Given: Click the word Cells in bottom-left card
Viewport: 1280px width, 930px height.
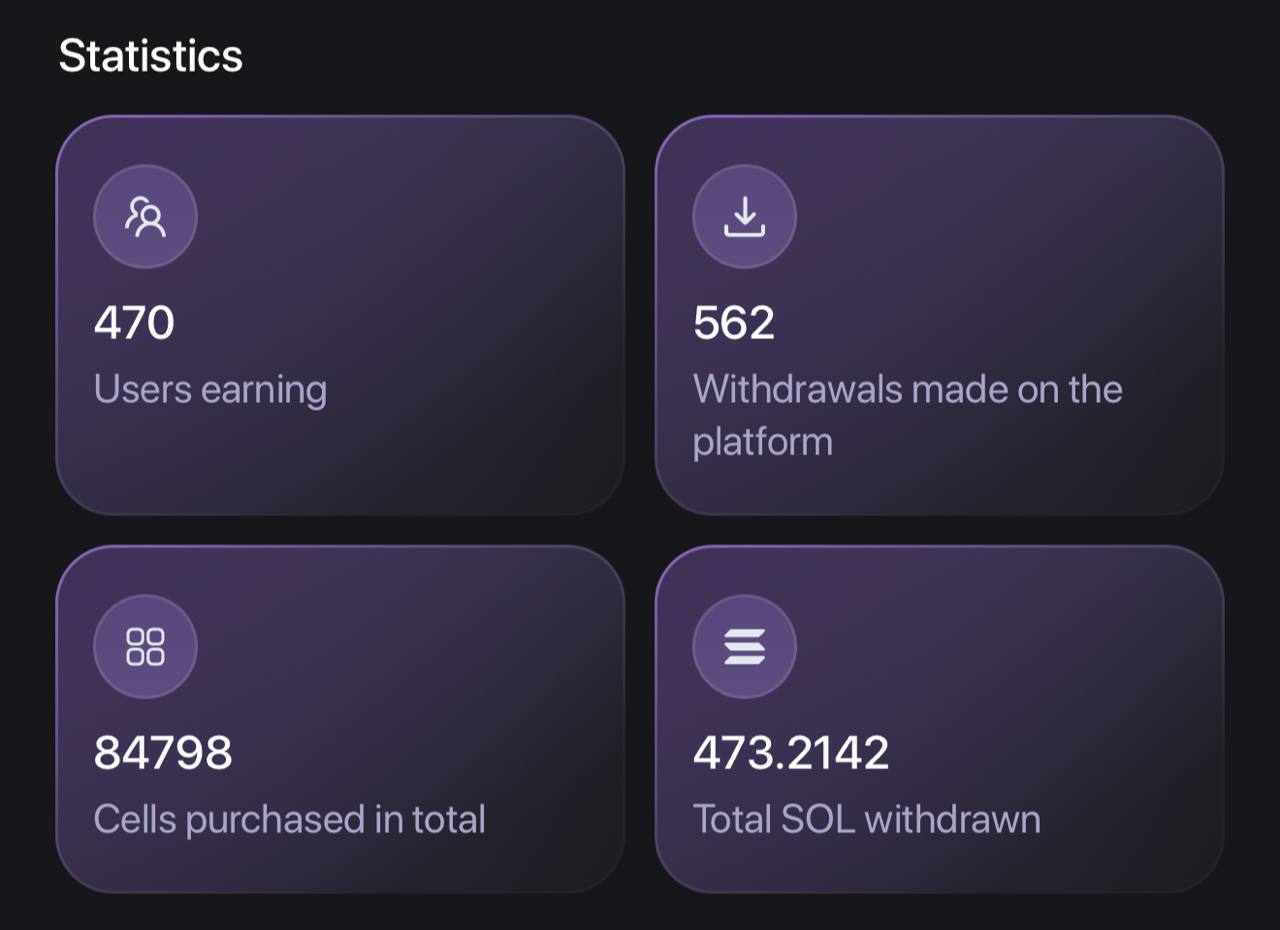Looking at the screenshot, I should 135,819.
